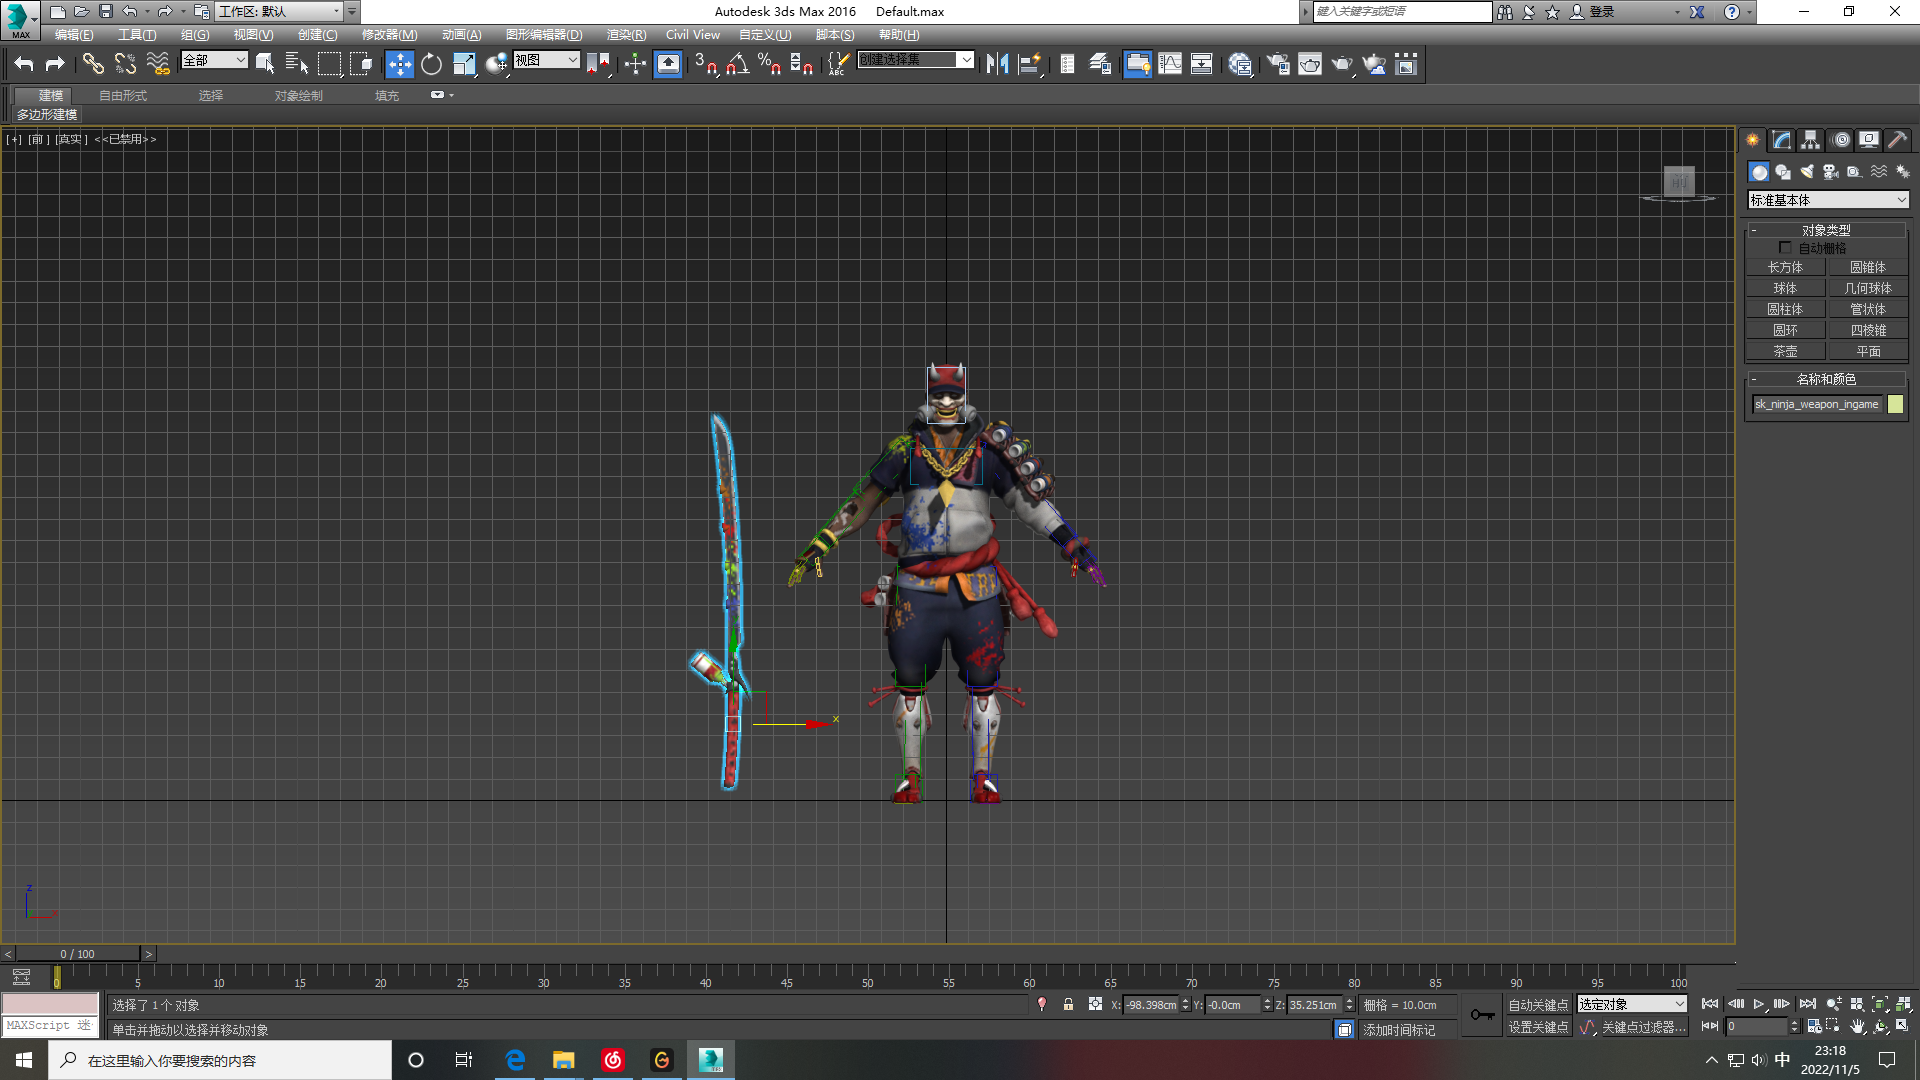Toggle the 3D Snaps button

[x=706, y=64]
